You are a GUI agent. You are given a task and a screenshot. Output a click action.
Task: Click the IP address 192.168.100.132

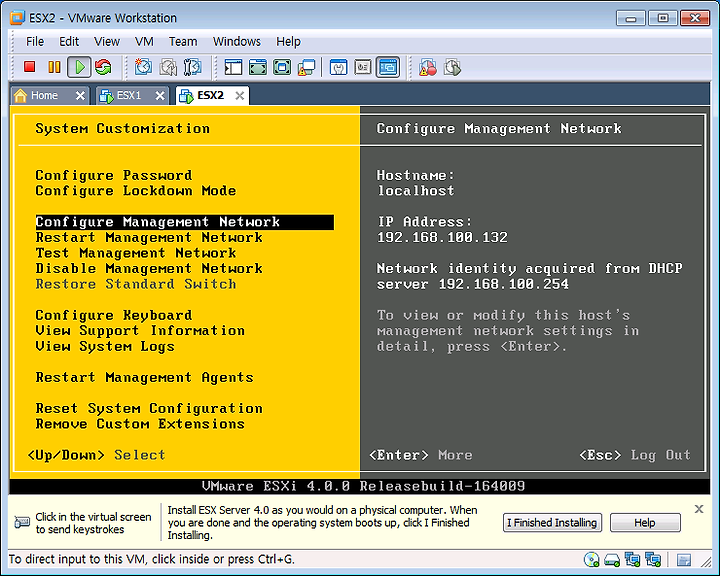click(x=442, y=237)
